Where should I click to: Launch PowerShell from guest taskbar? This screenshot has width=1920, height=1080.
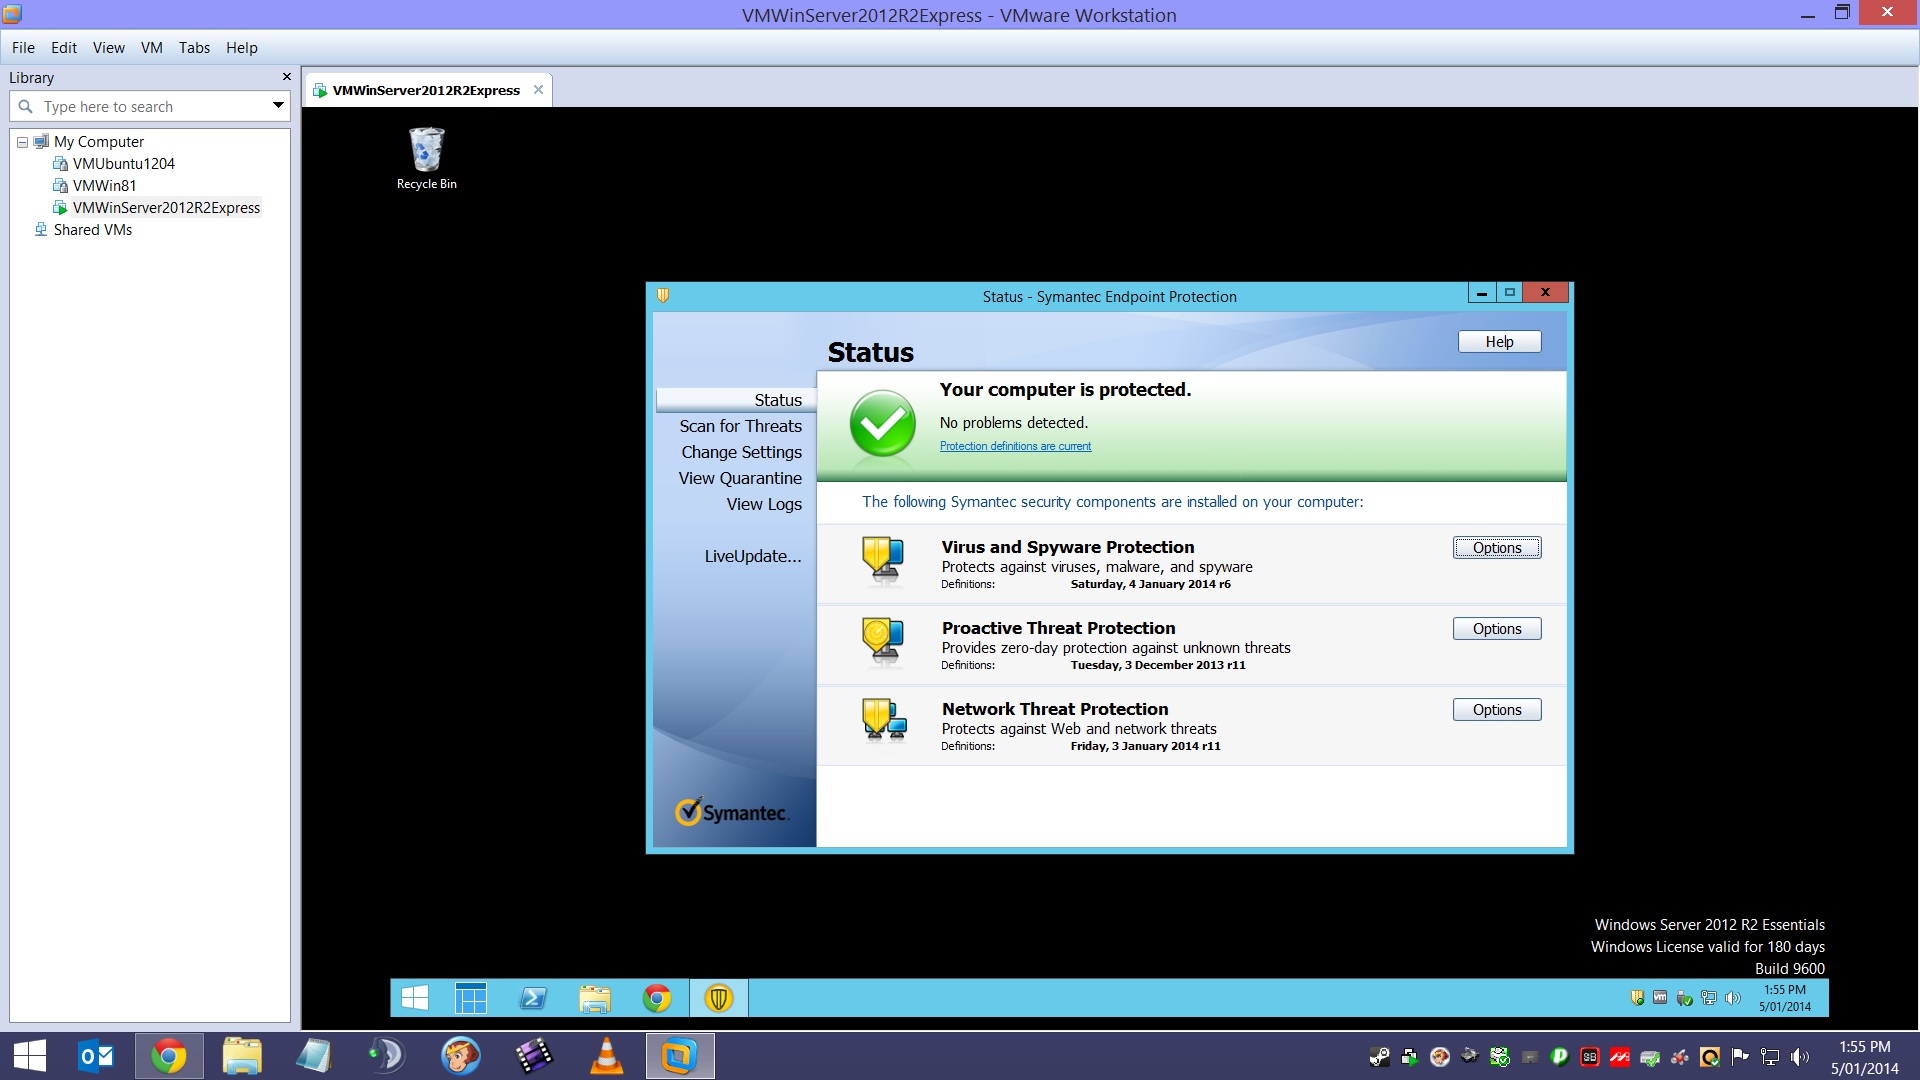pos(533,998)
